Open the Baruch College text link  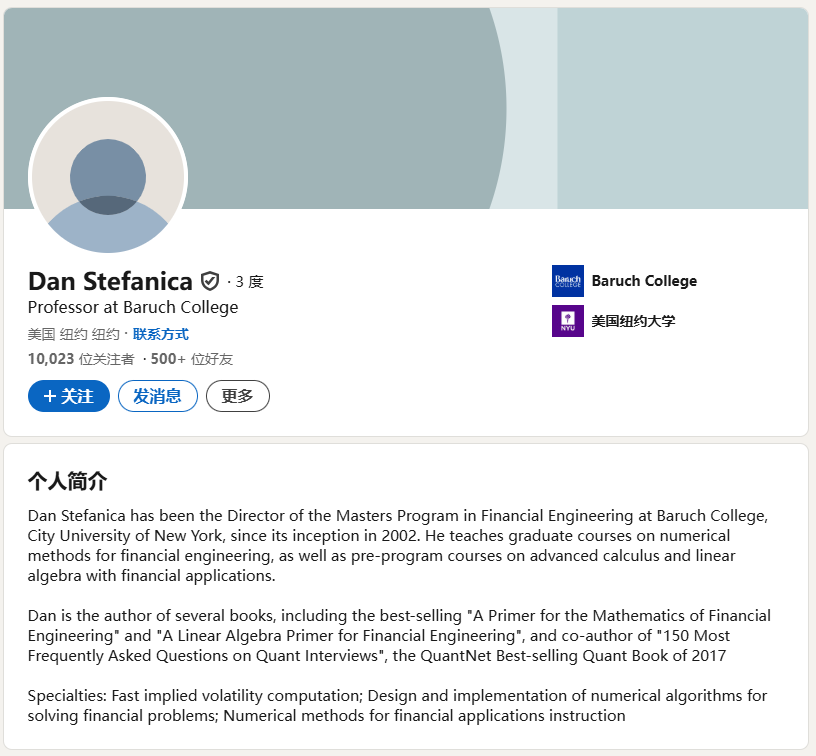tap(644, 281)
